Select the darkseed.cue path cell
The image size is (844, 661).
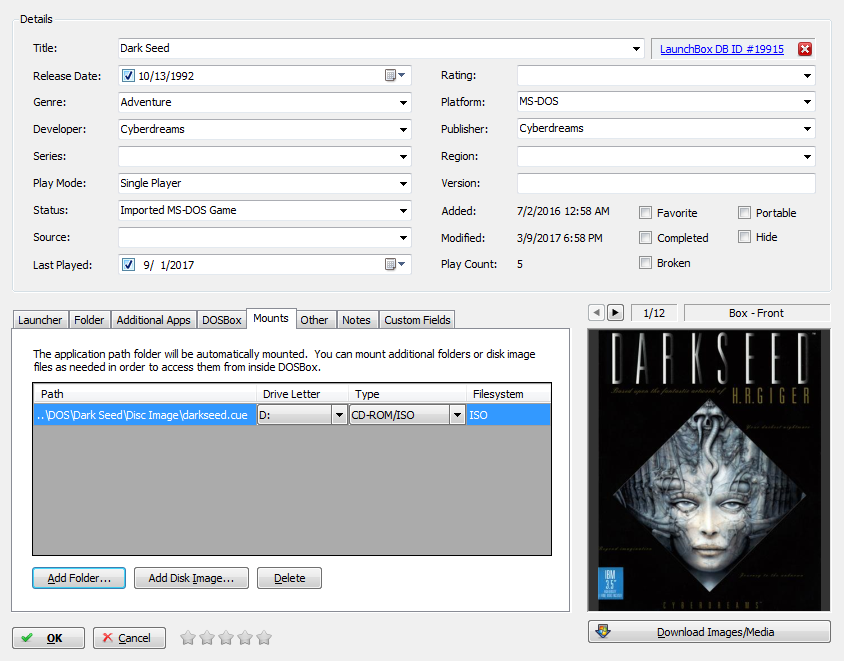[145, 415]
